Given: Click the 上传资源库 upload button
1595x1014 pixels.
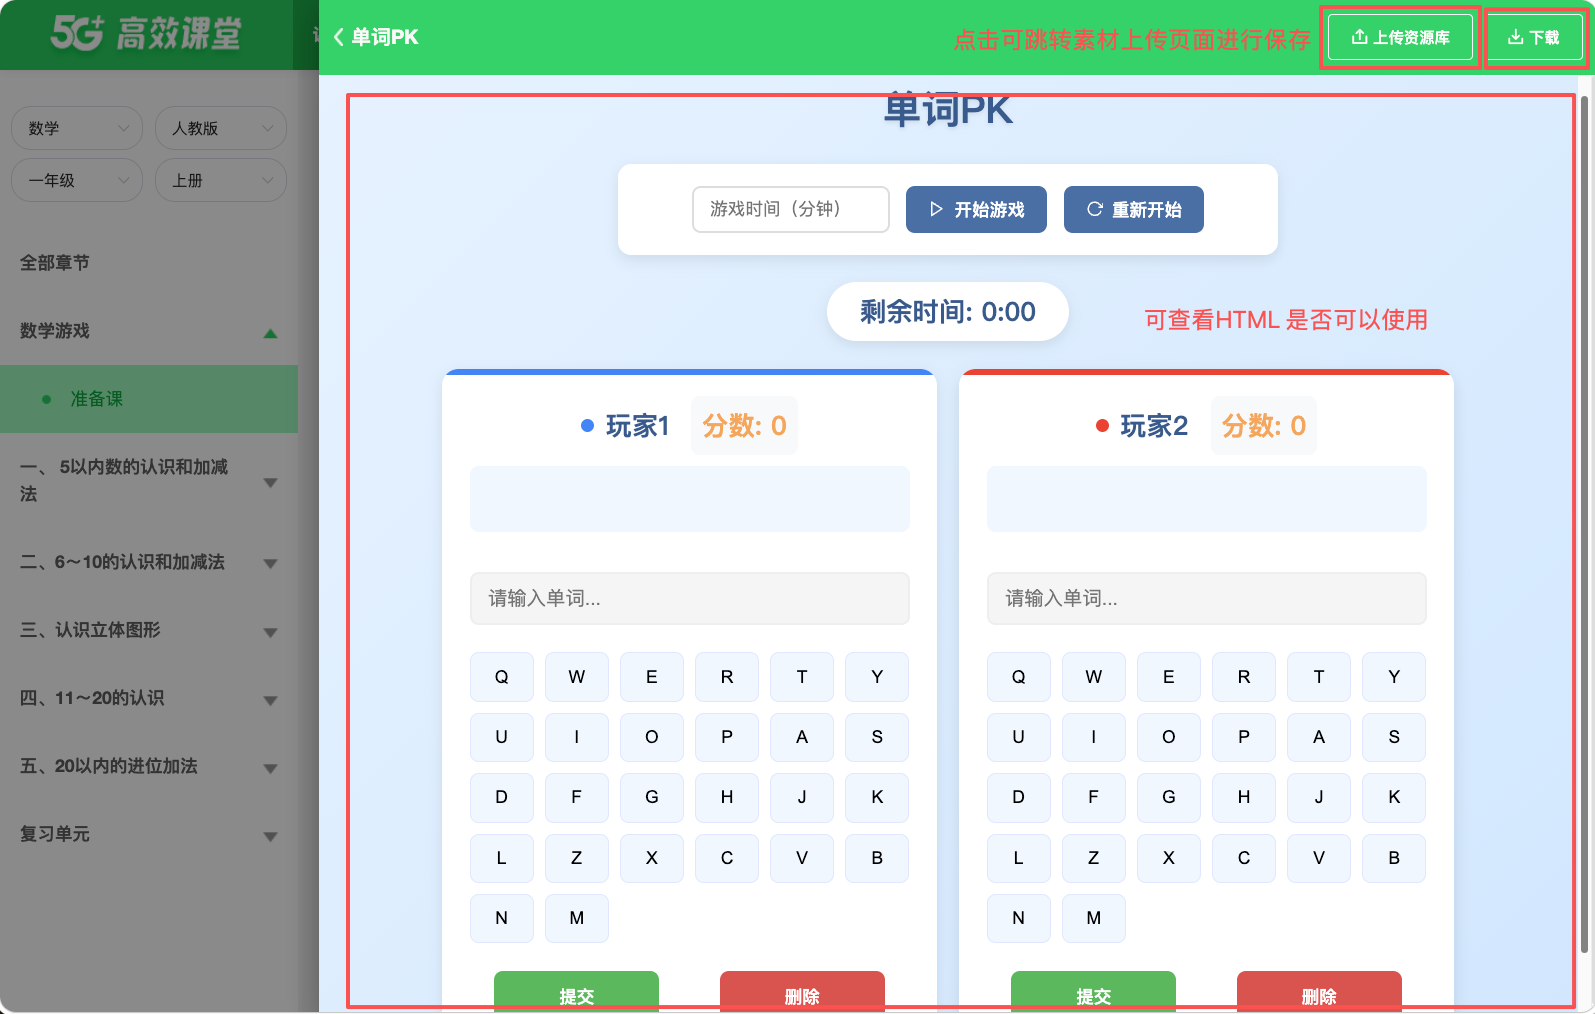Looking at the screenshot, I should (x=1400, y=38).
